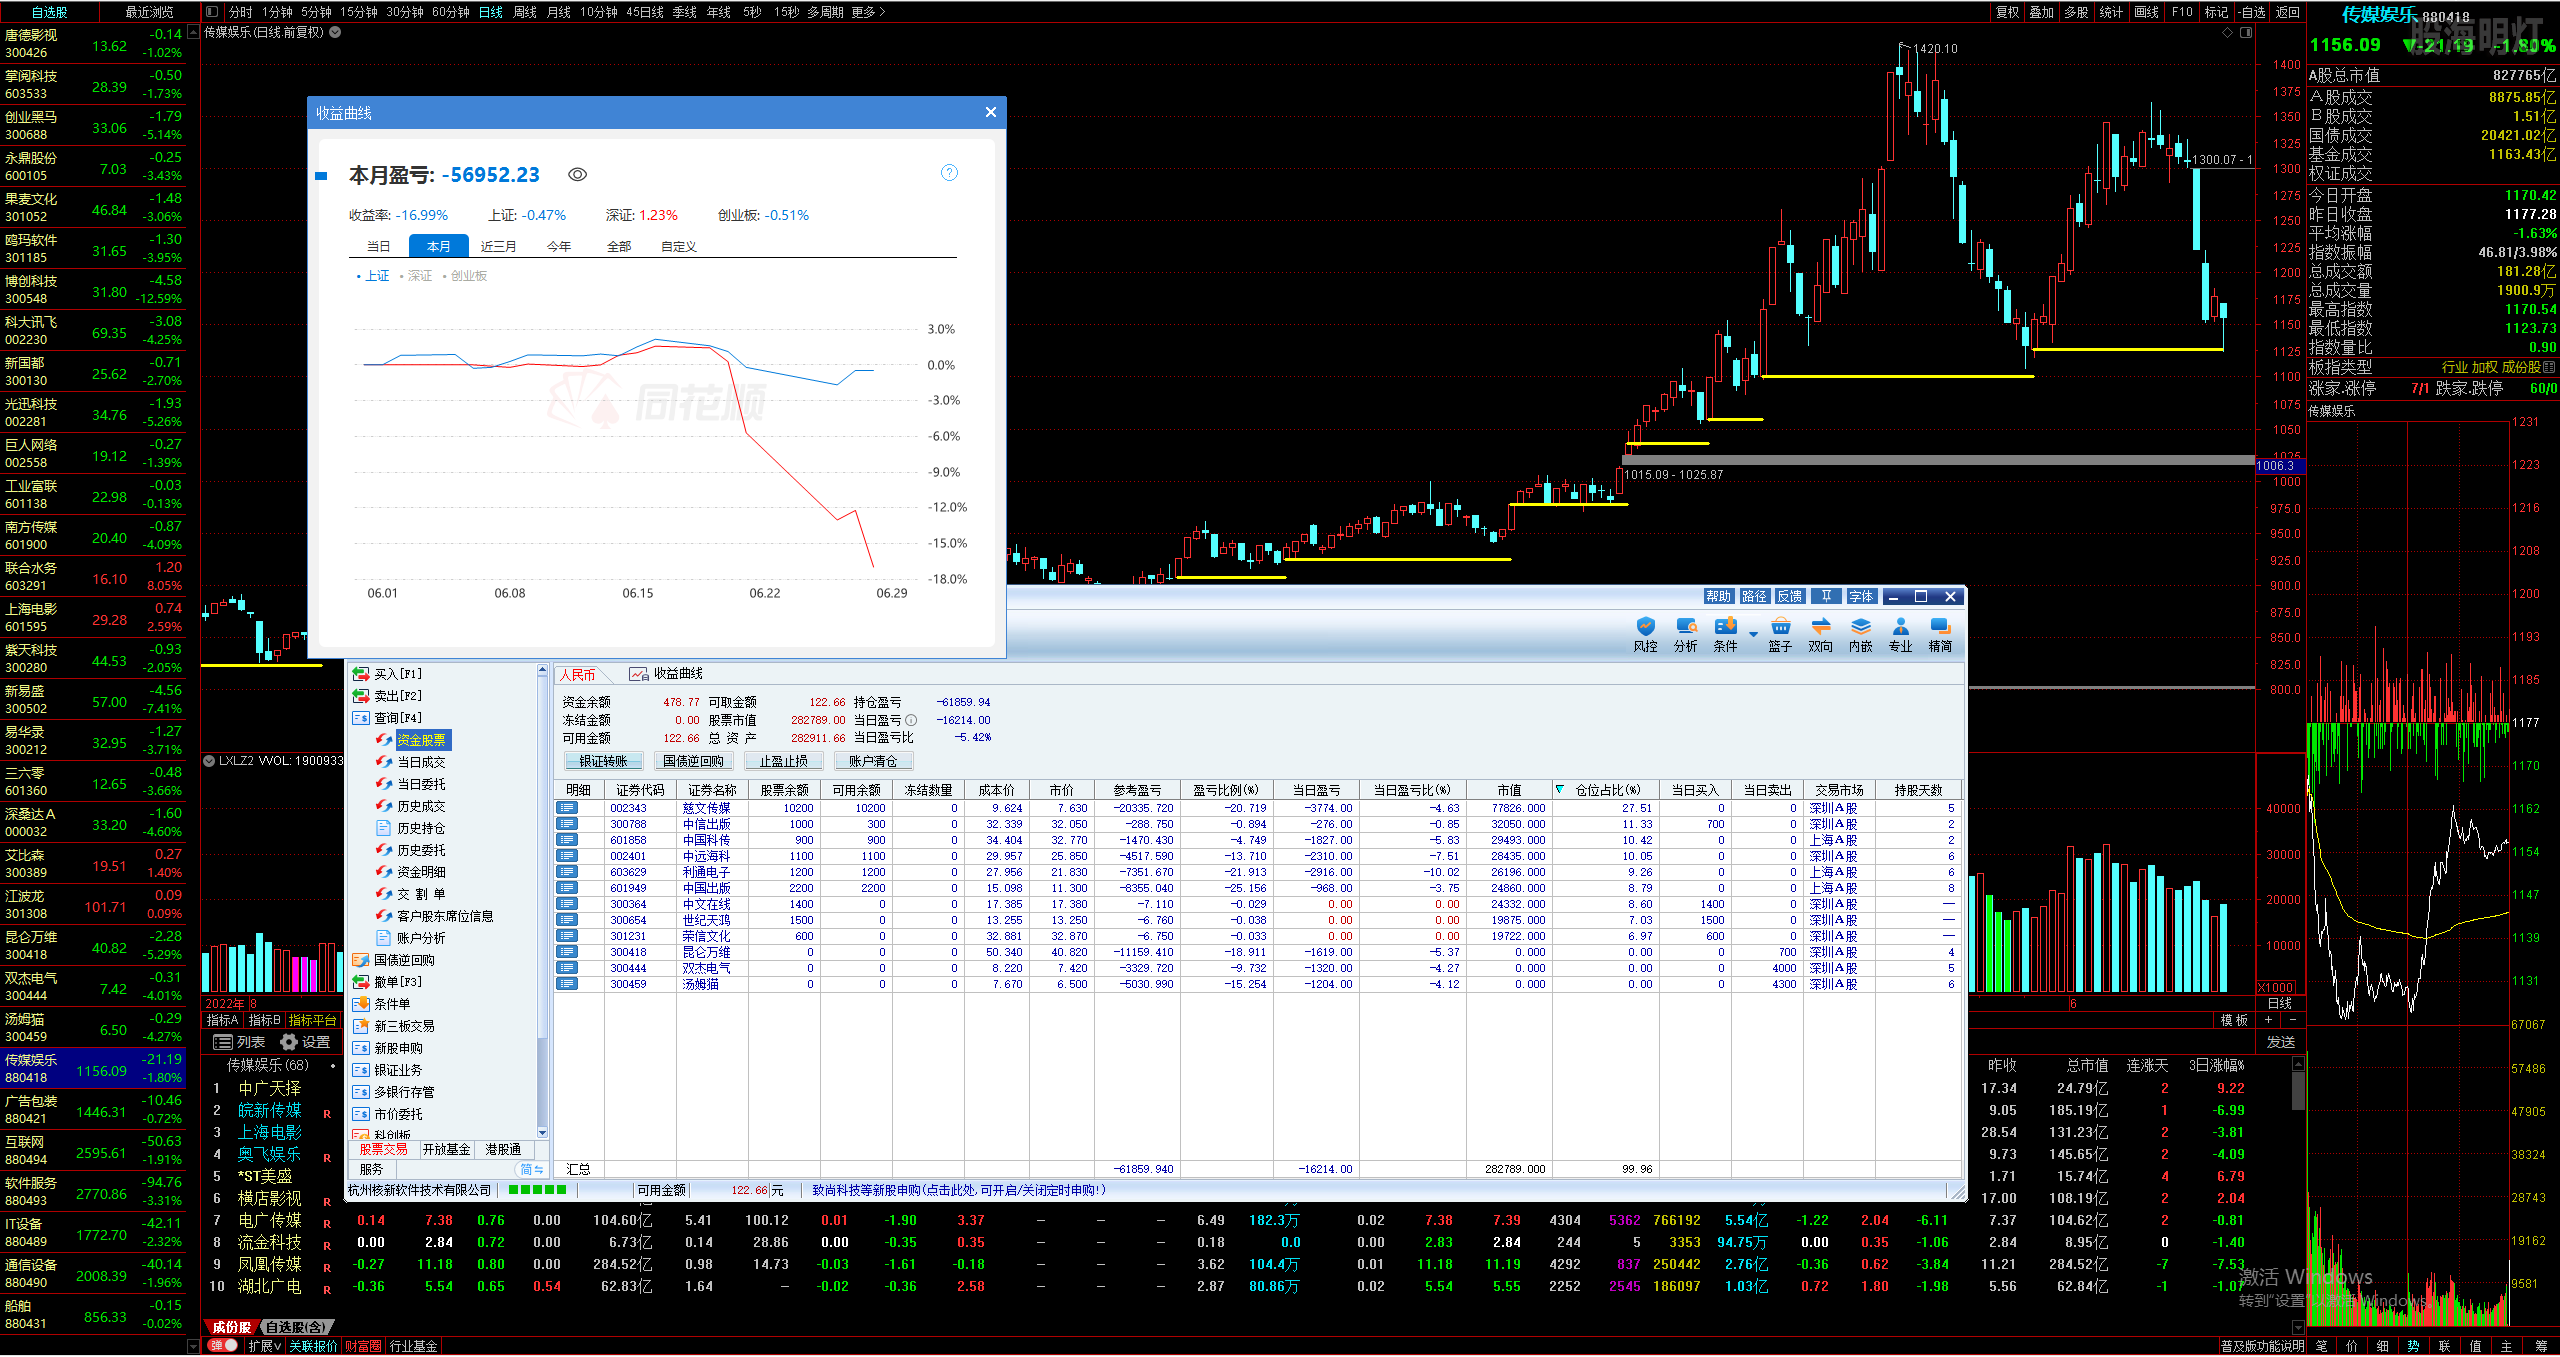Image resolution: width=2560 pixels, height=1357 pixels.
Task: Click the 止盈止损 button
Action: [x=783, y=761]
